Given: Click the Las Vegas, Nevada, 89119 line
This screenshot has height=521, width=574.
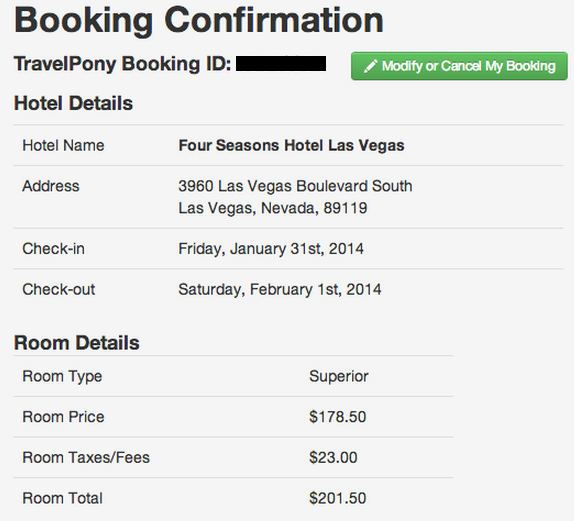Looking at the screenshot, I should click(x=273, y=208).
